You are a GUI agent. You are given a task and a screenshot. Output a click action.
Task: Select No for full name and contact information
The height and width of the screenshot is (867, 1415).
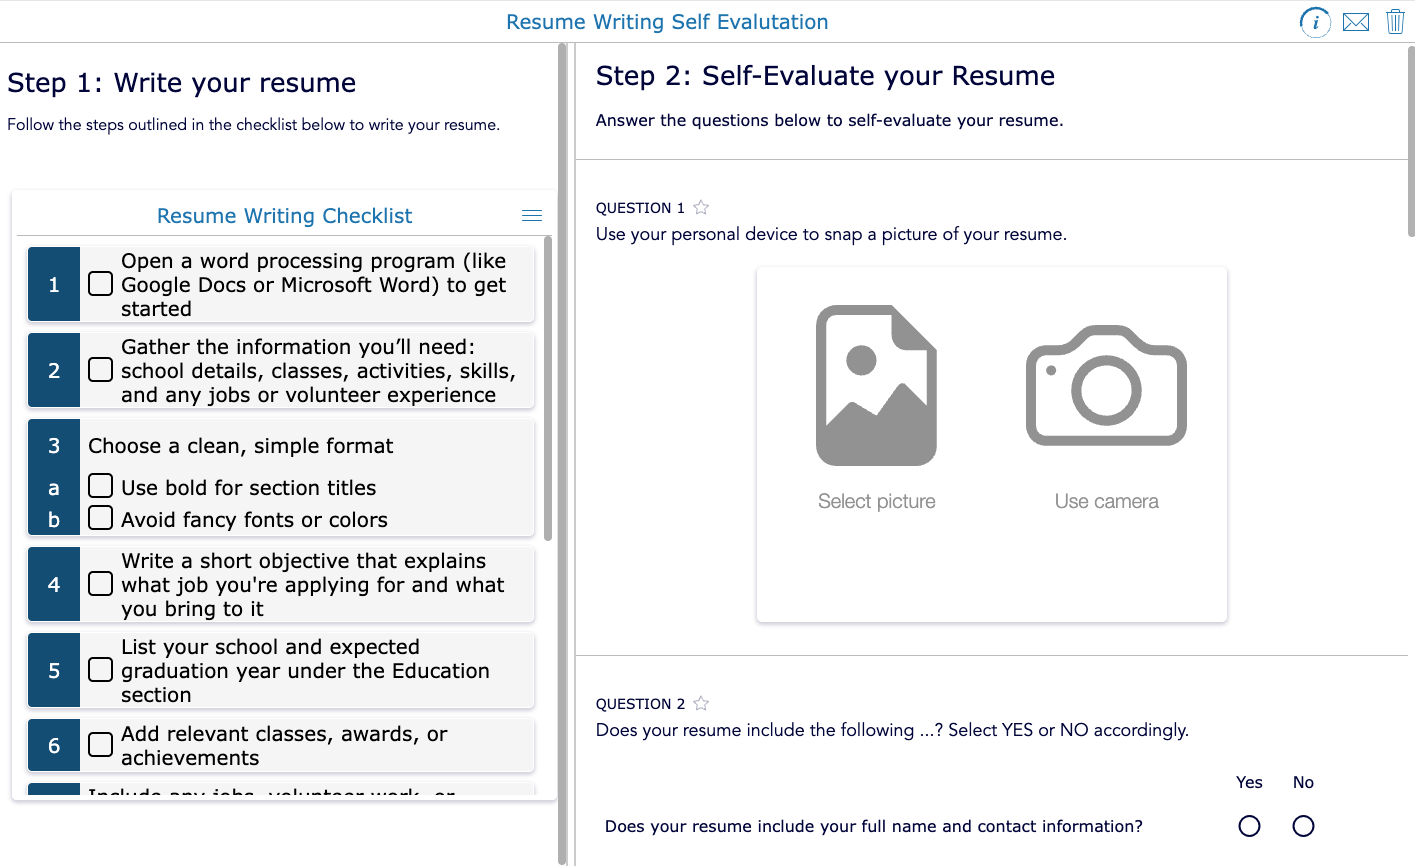point(1303,826)
